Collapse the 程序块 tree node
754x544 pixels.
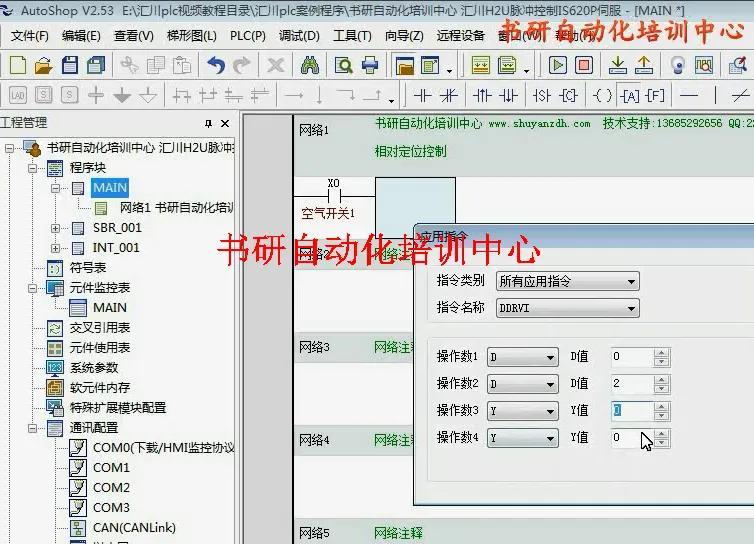coord(32,168)
